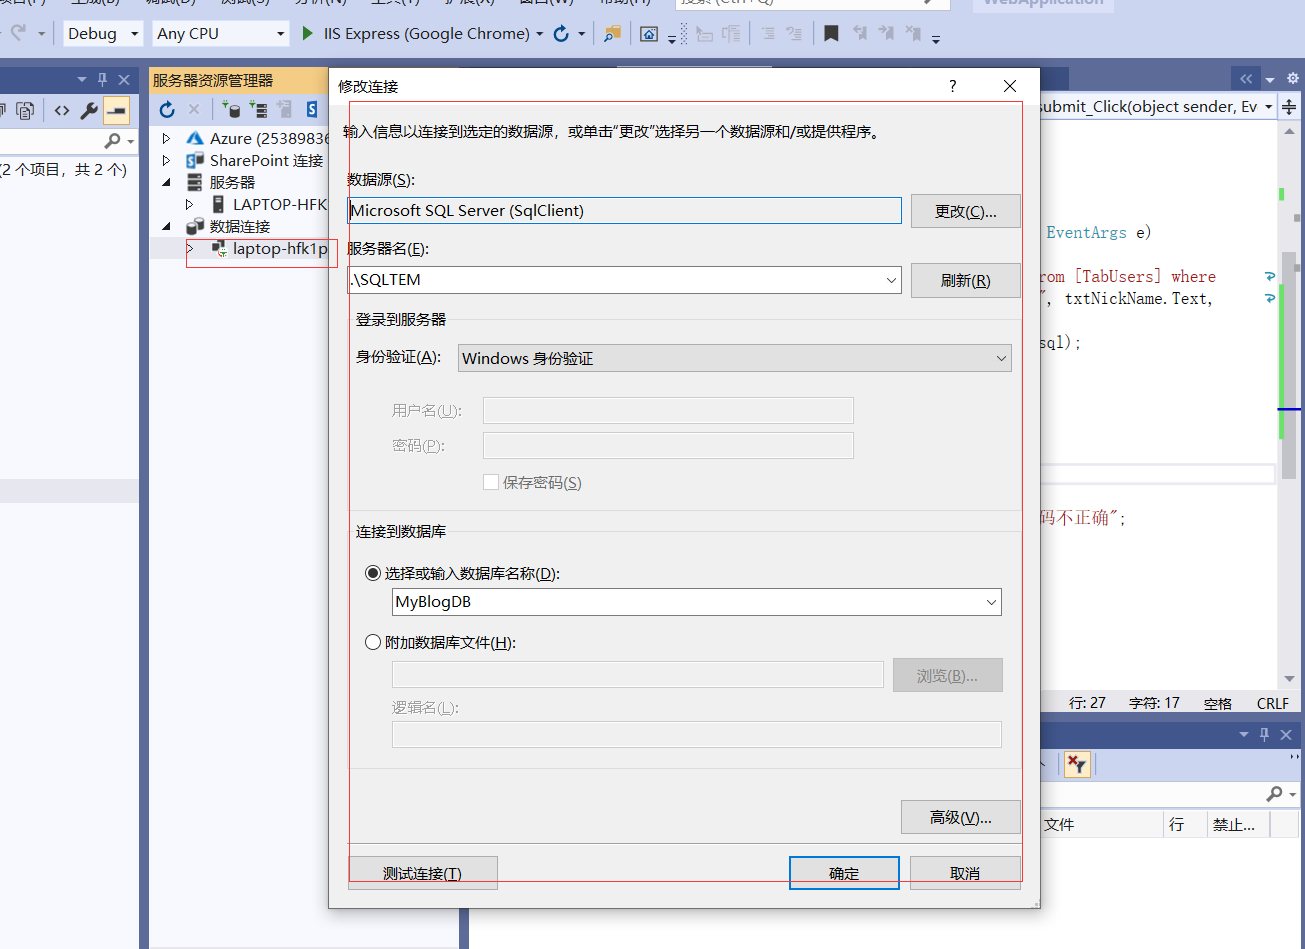Select the 选择或输入数据库名称 radio option
The width and height of the screenshot is (1305, 949).
click(373, 573)
